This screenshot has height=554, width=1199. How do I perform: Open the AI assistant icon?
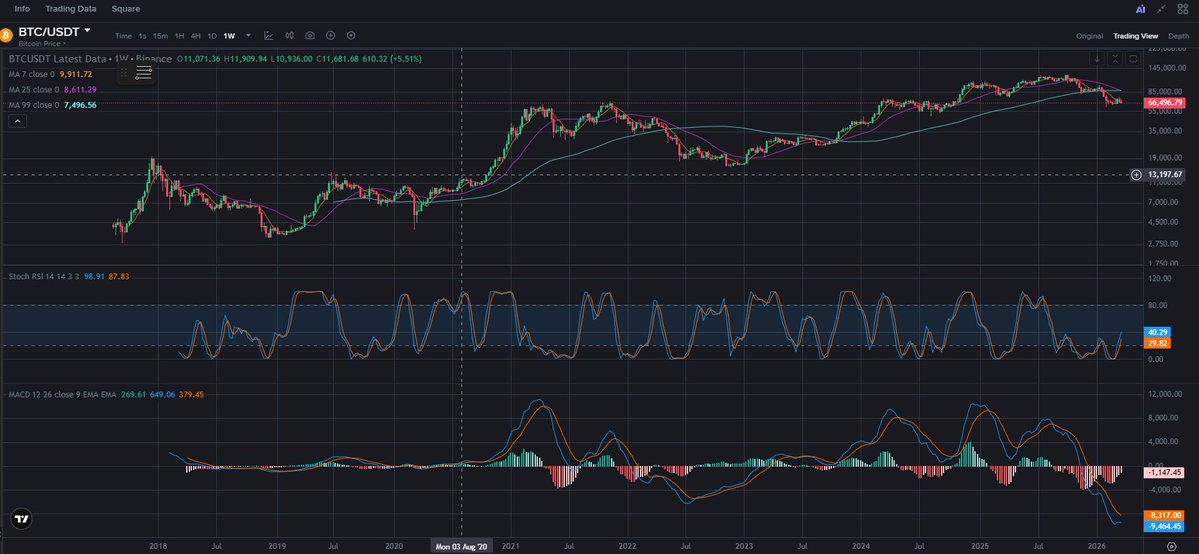(1141, 9)
